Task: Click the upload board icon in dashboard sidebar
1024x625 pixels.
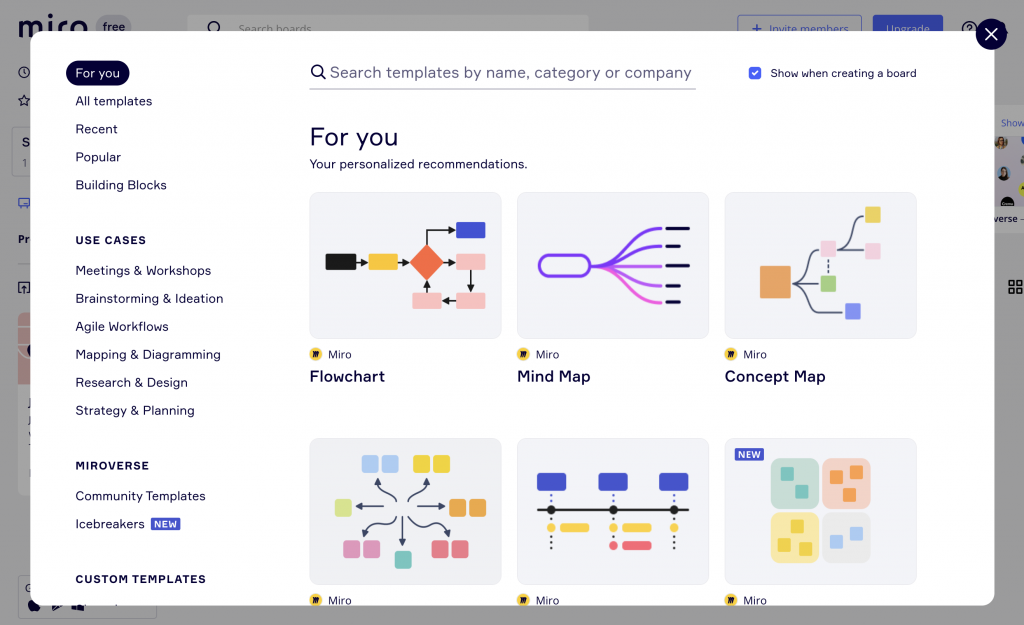Action: [x=24, y=287]
